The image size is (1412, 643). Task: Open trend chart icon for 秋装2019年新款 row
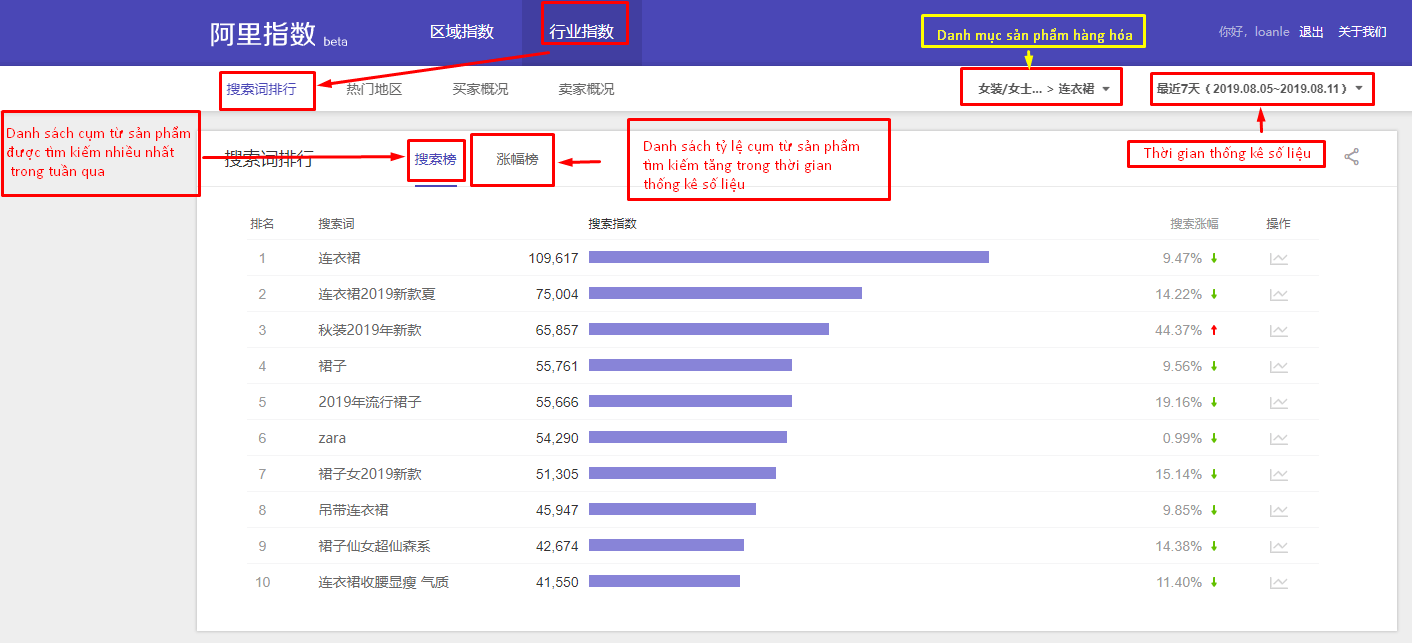pos(1278,331)
